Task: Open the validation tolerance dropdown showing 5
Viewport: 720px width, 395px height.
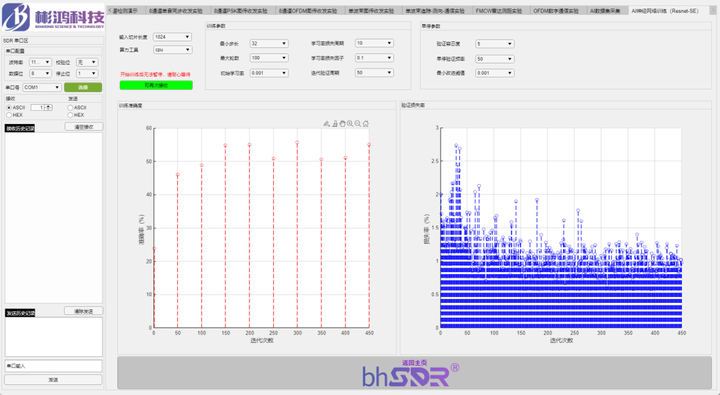Action: [495, 44]
